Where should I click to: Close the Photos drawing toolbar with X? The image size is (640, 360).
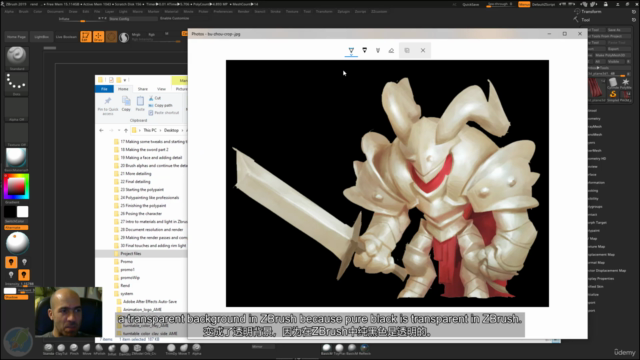[x=423, y=50]
